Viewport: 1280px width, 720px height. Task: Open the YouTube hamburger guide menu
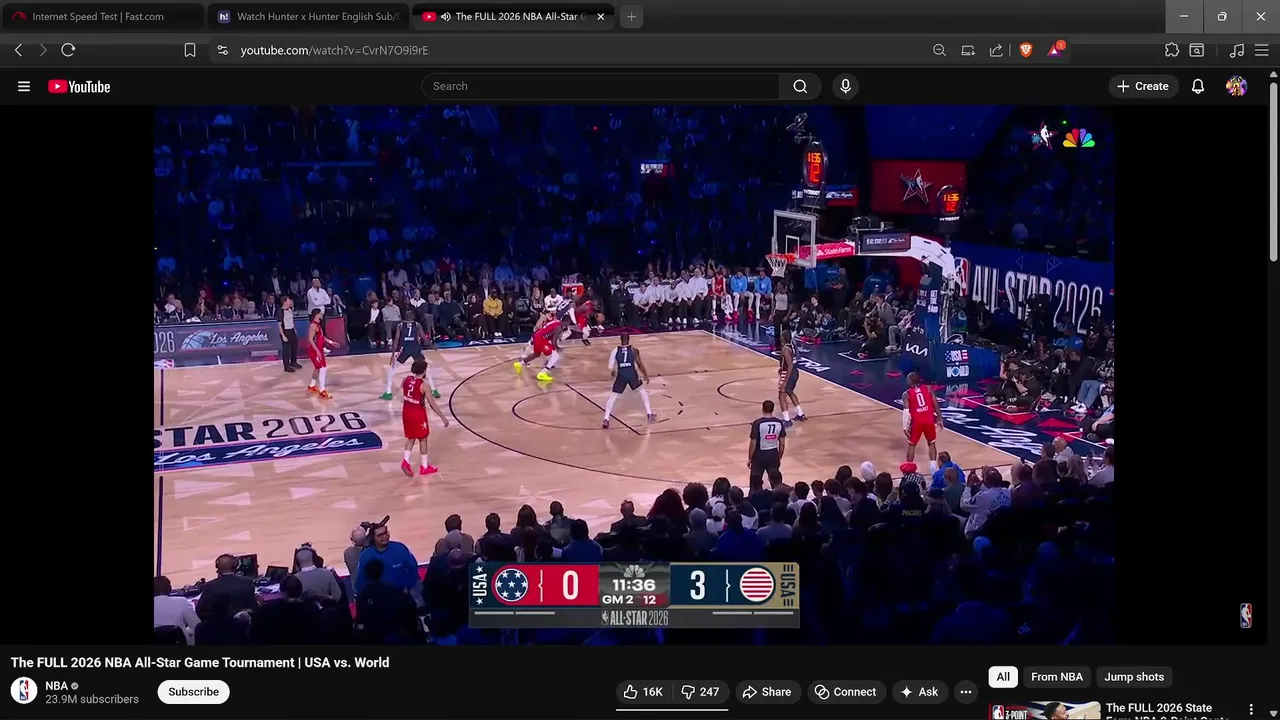tap(24, 86)
